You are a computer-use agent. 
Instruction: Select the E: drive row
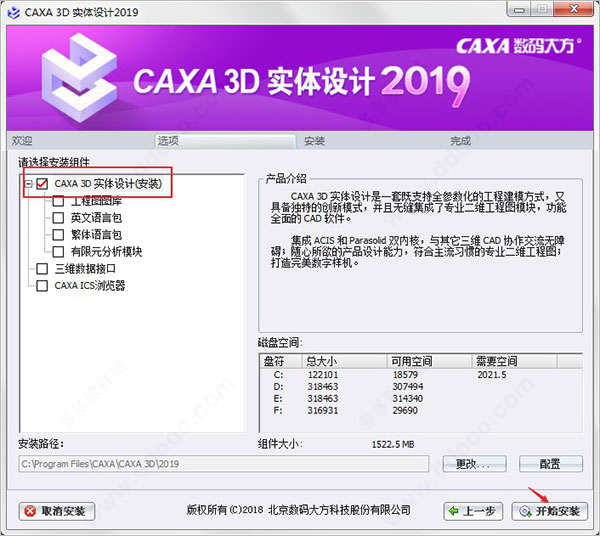pyautogui.click(x=421, y=399)
